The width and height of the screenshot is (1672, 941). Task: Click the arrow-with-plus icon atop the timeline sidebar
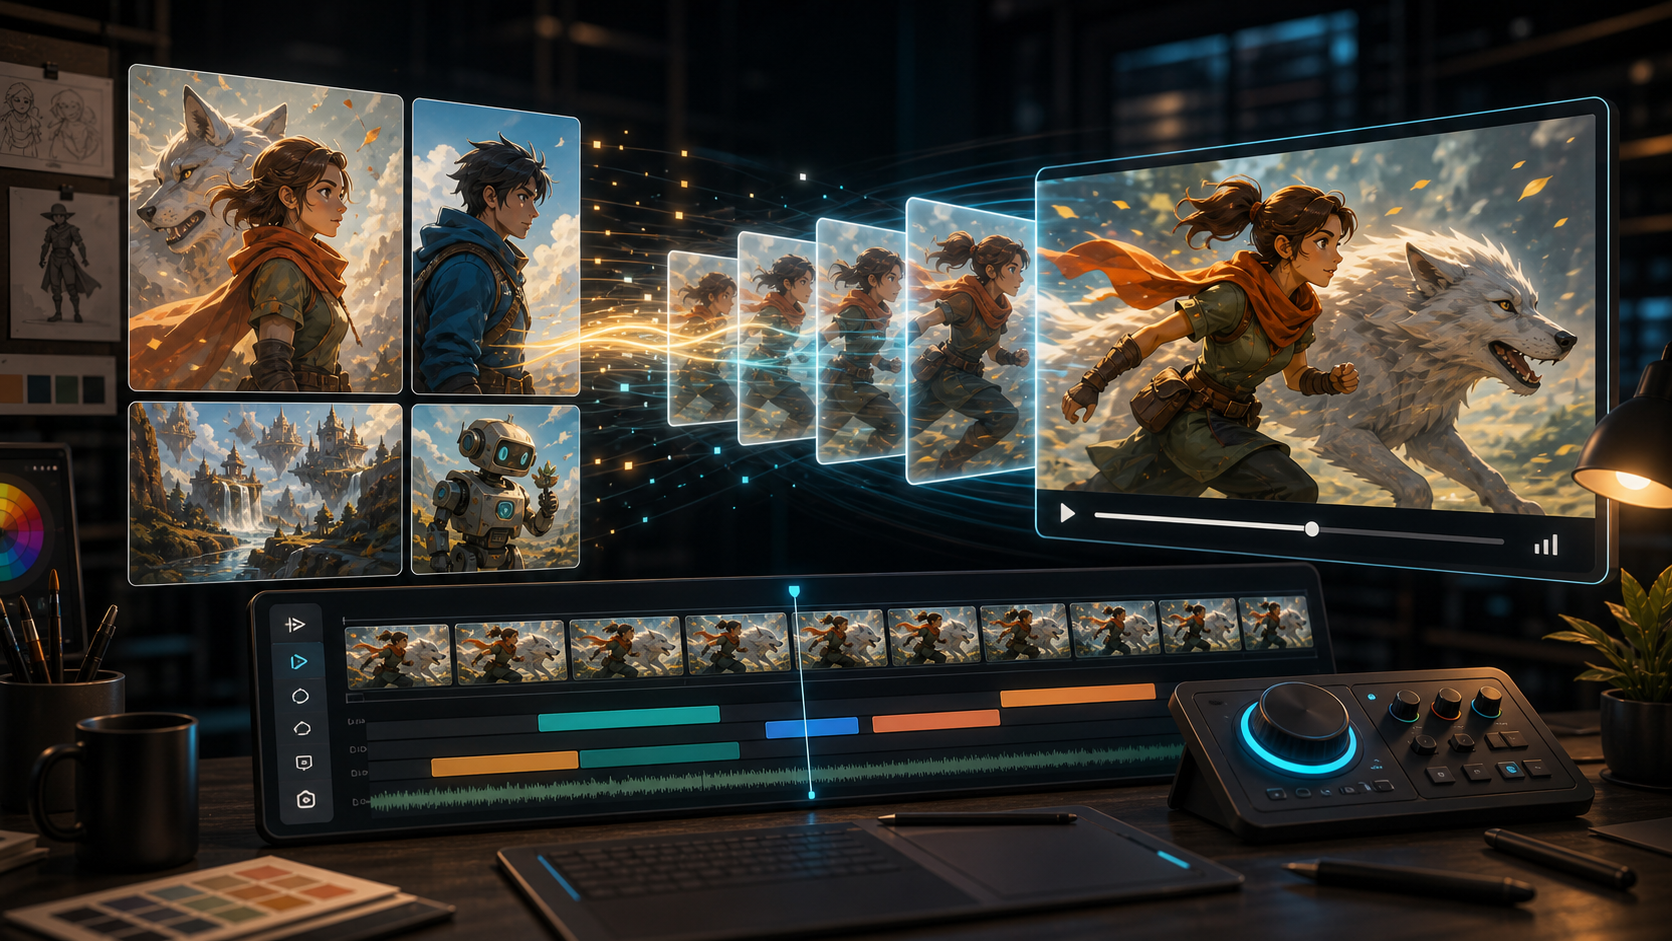coord(295,624)
